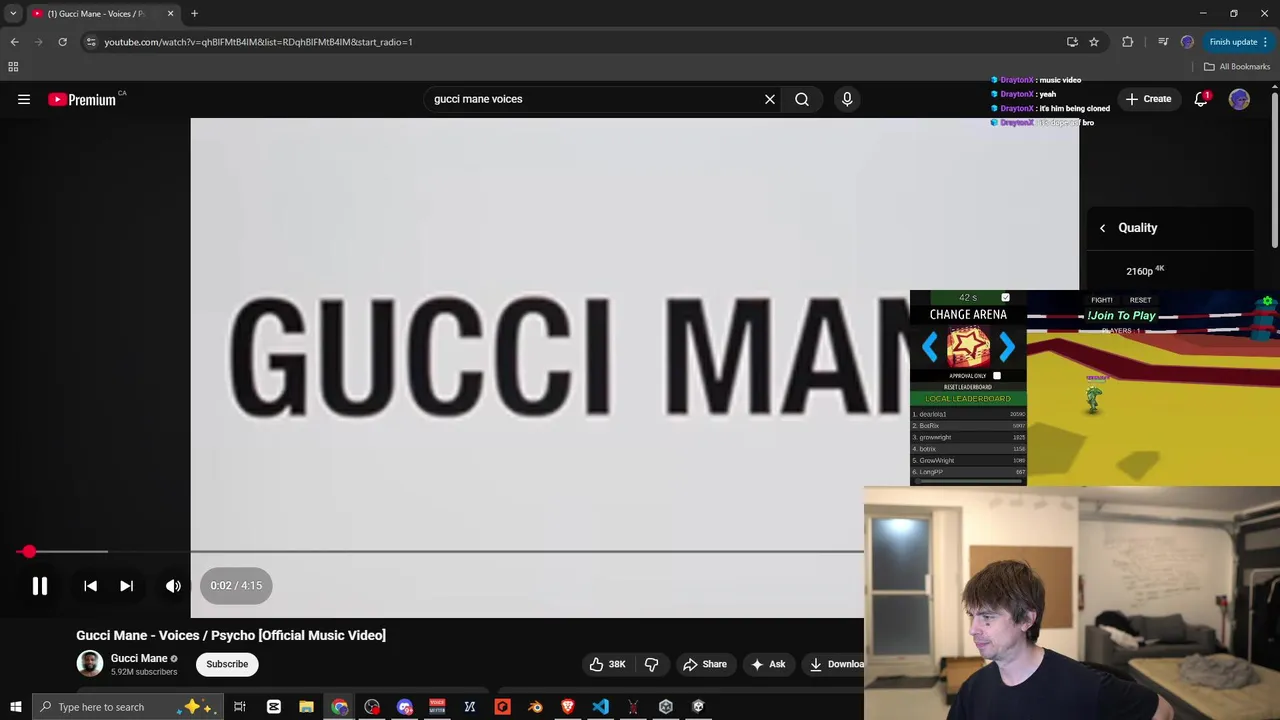
Task: Like the video (38K thumbs up)
Action: [x=608, y=664]
